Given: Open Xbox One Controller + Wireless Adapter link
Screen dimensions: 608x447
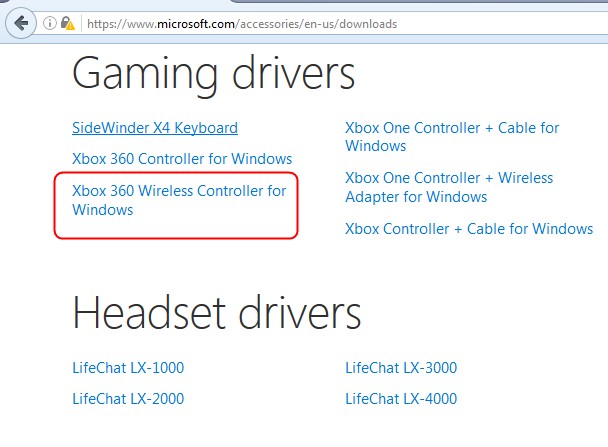Looking at the screenshot, I should (x=449, y=187).
